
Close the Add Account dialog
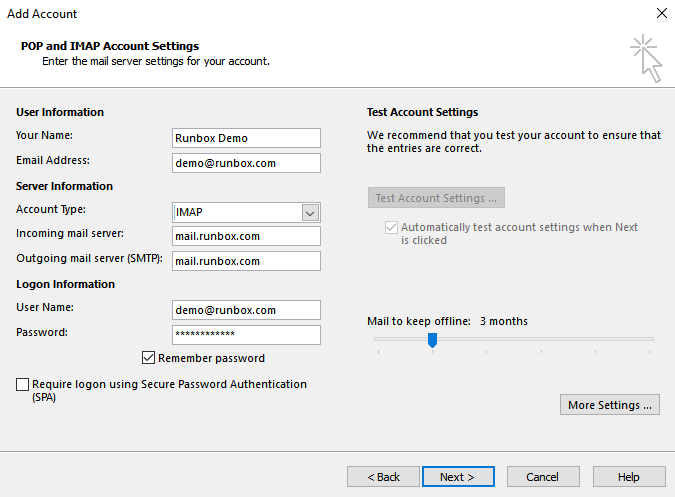[661, 14]
